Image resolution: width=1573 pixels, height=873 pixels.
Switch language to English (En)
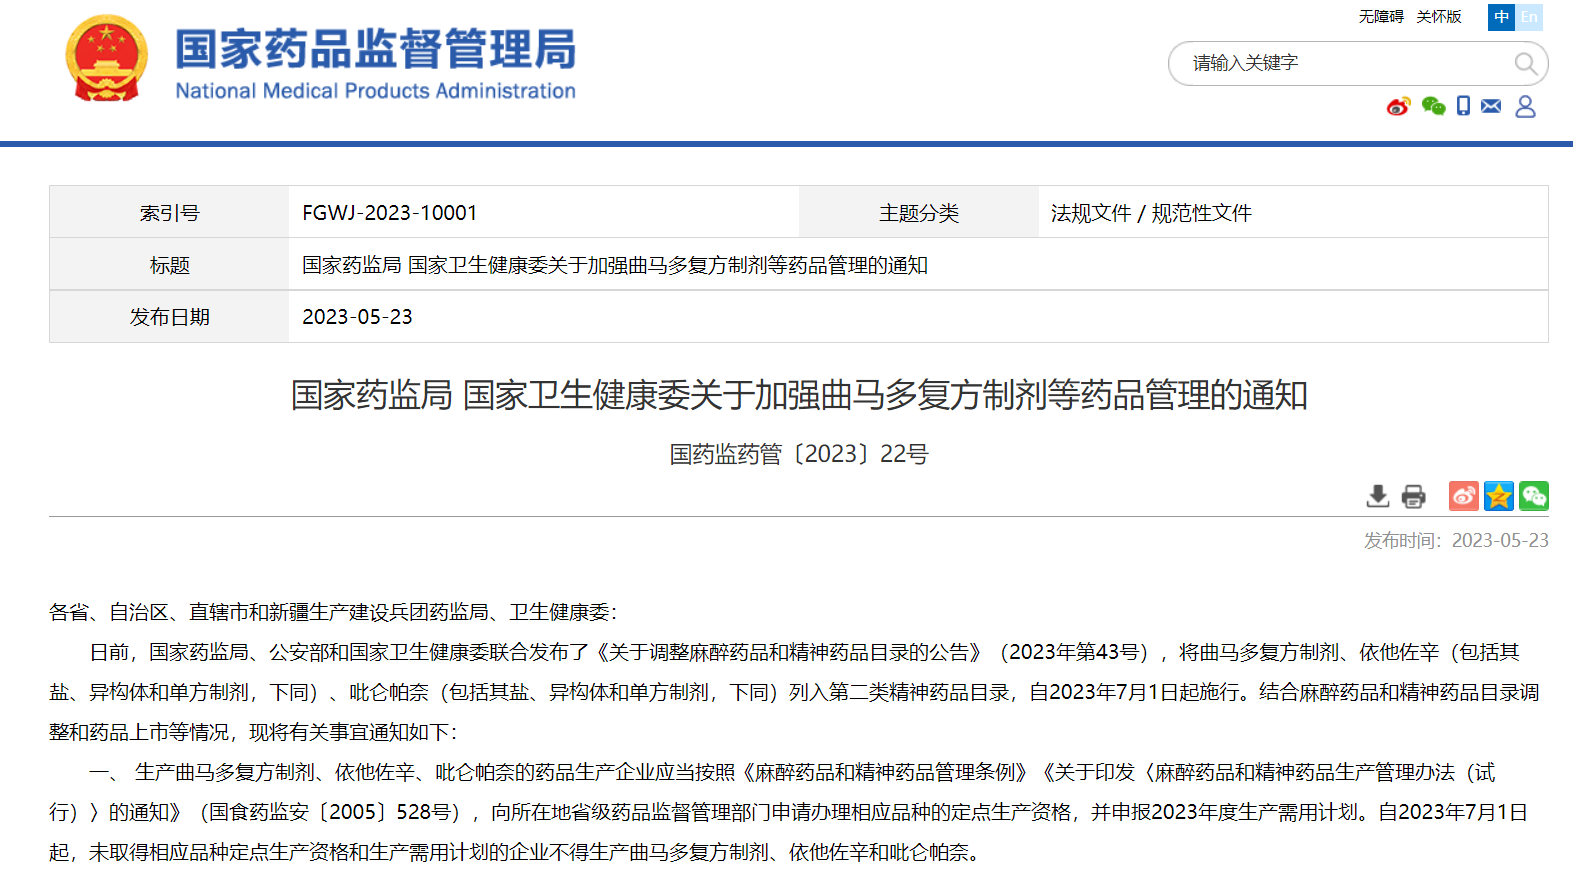pos(1529,17)
